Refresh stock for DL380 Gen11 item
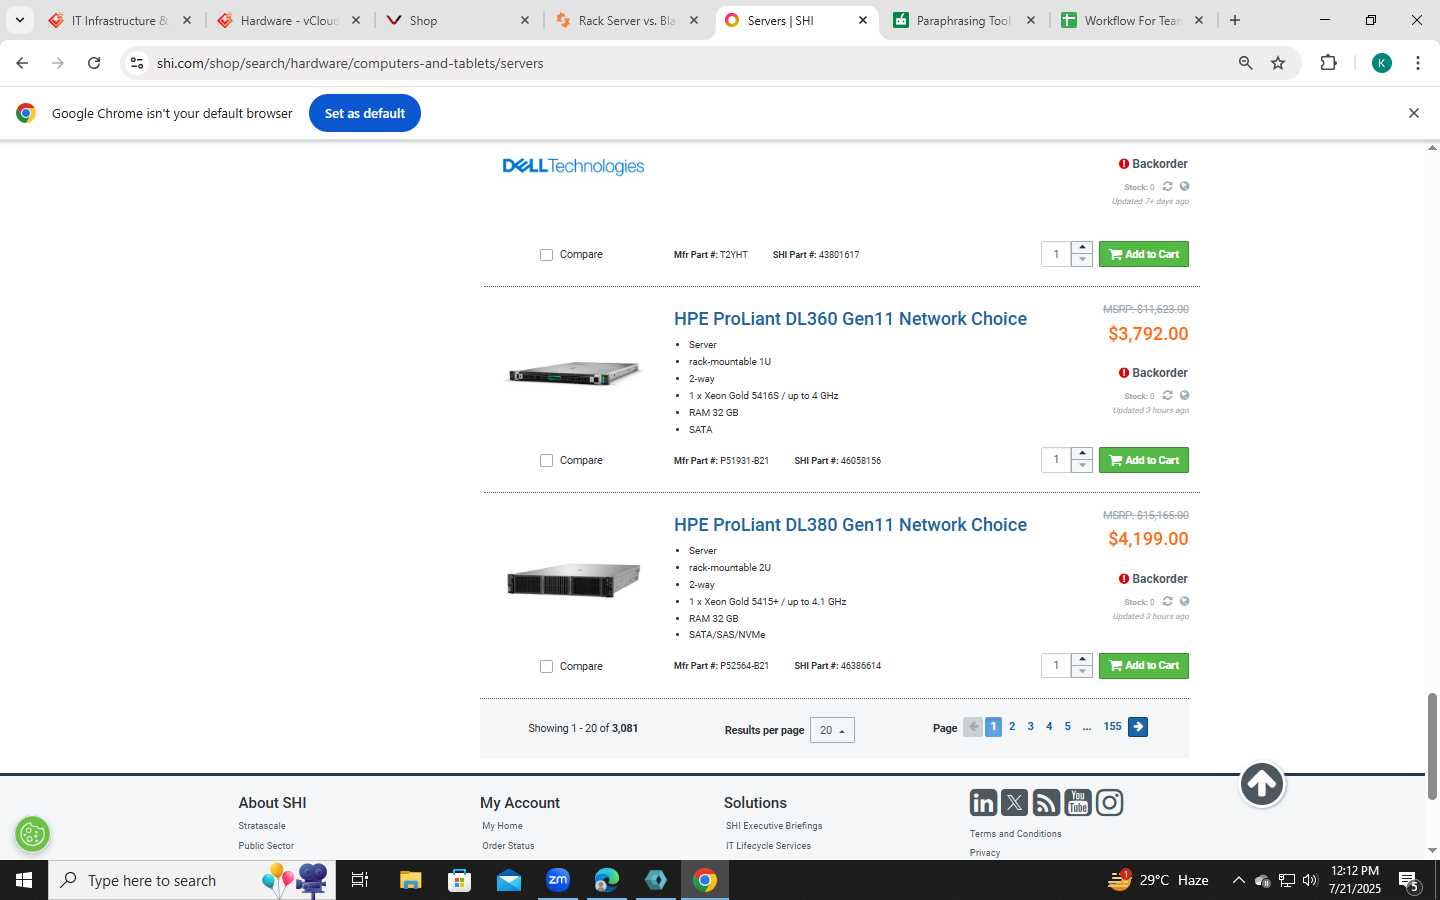 (1167, 601)
